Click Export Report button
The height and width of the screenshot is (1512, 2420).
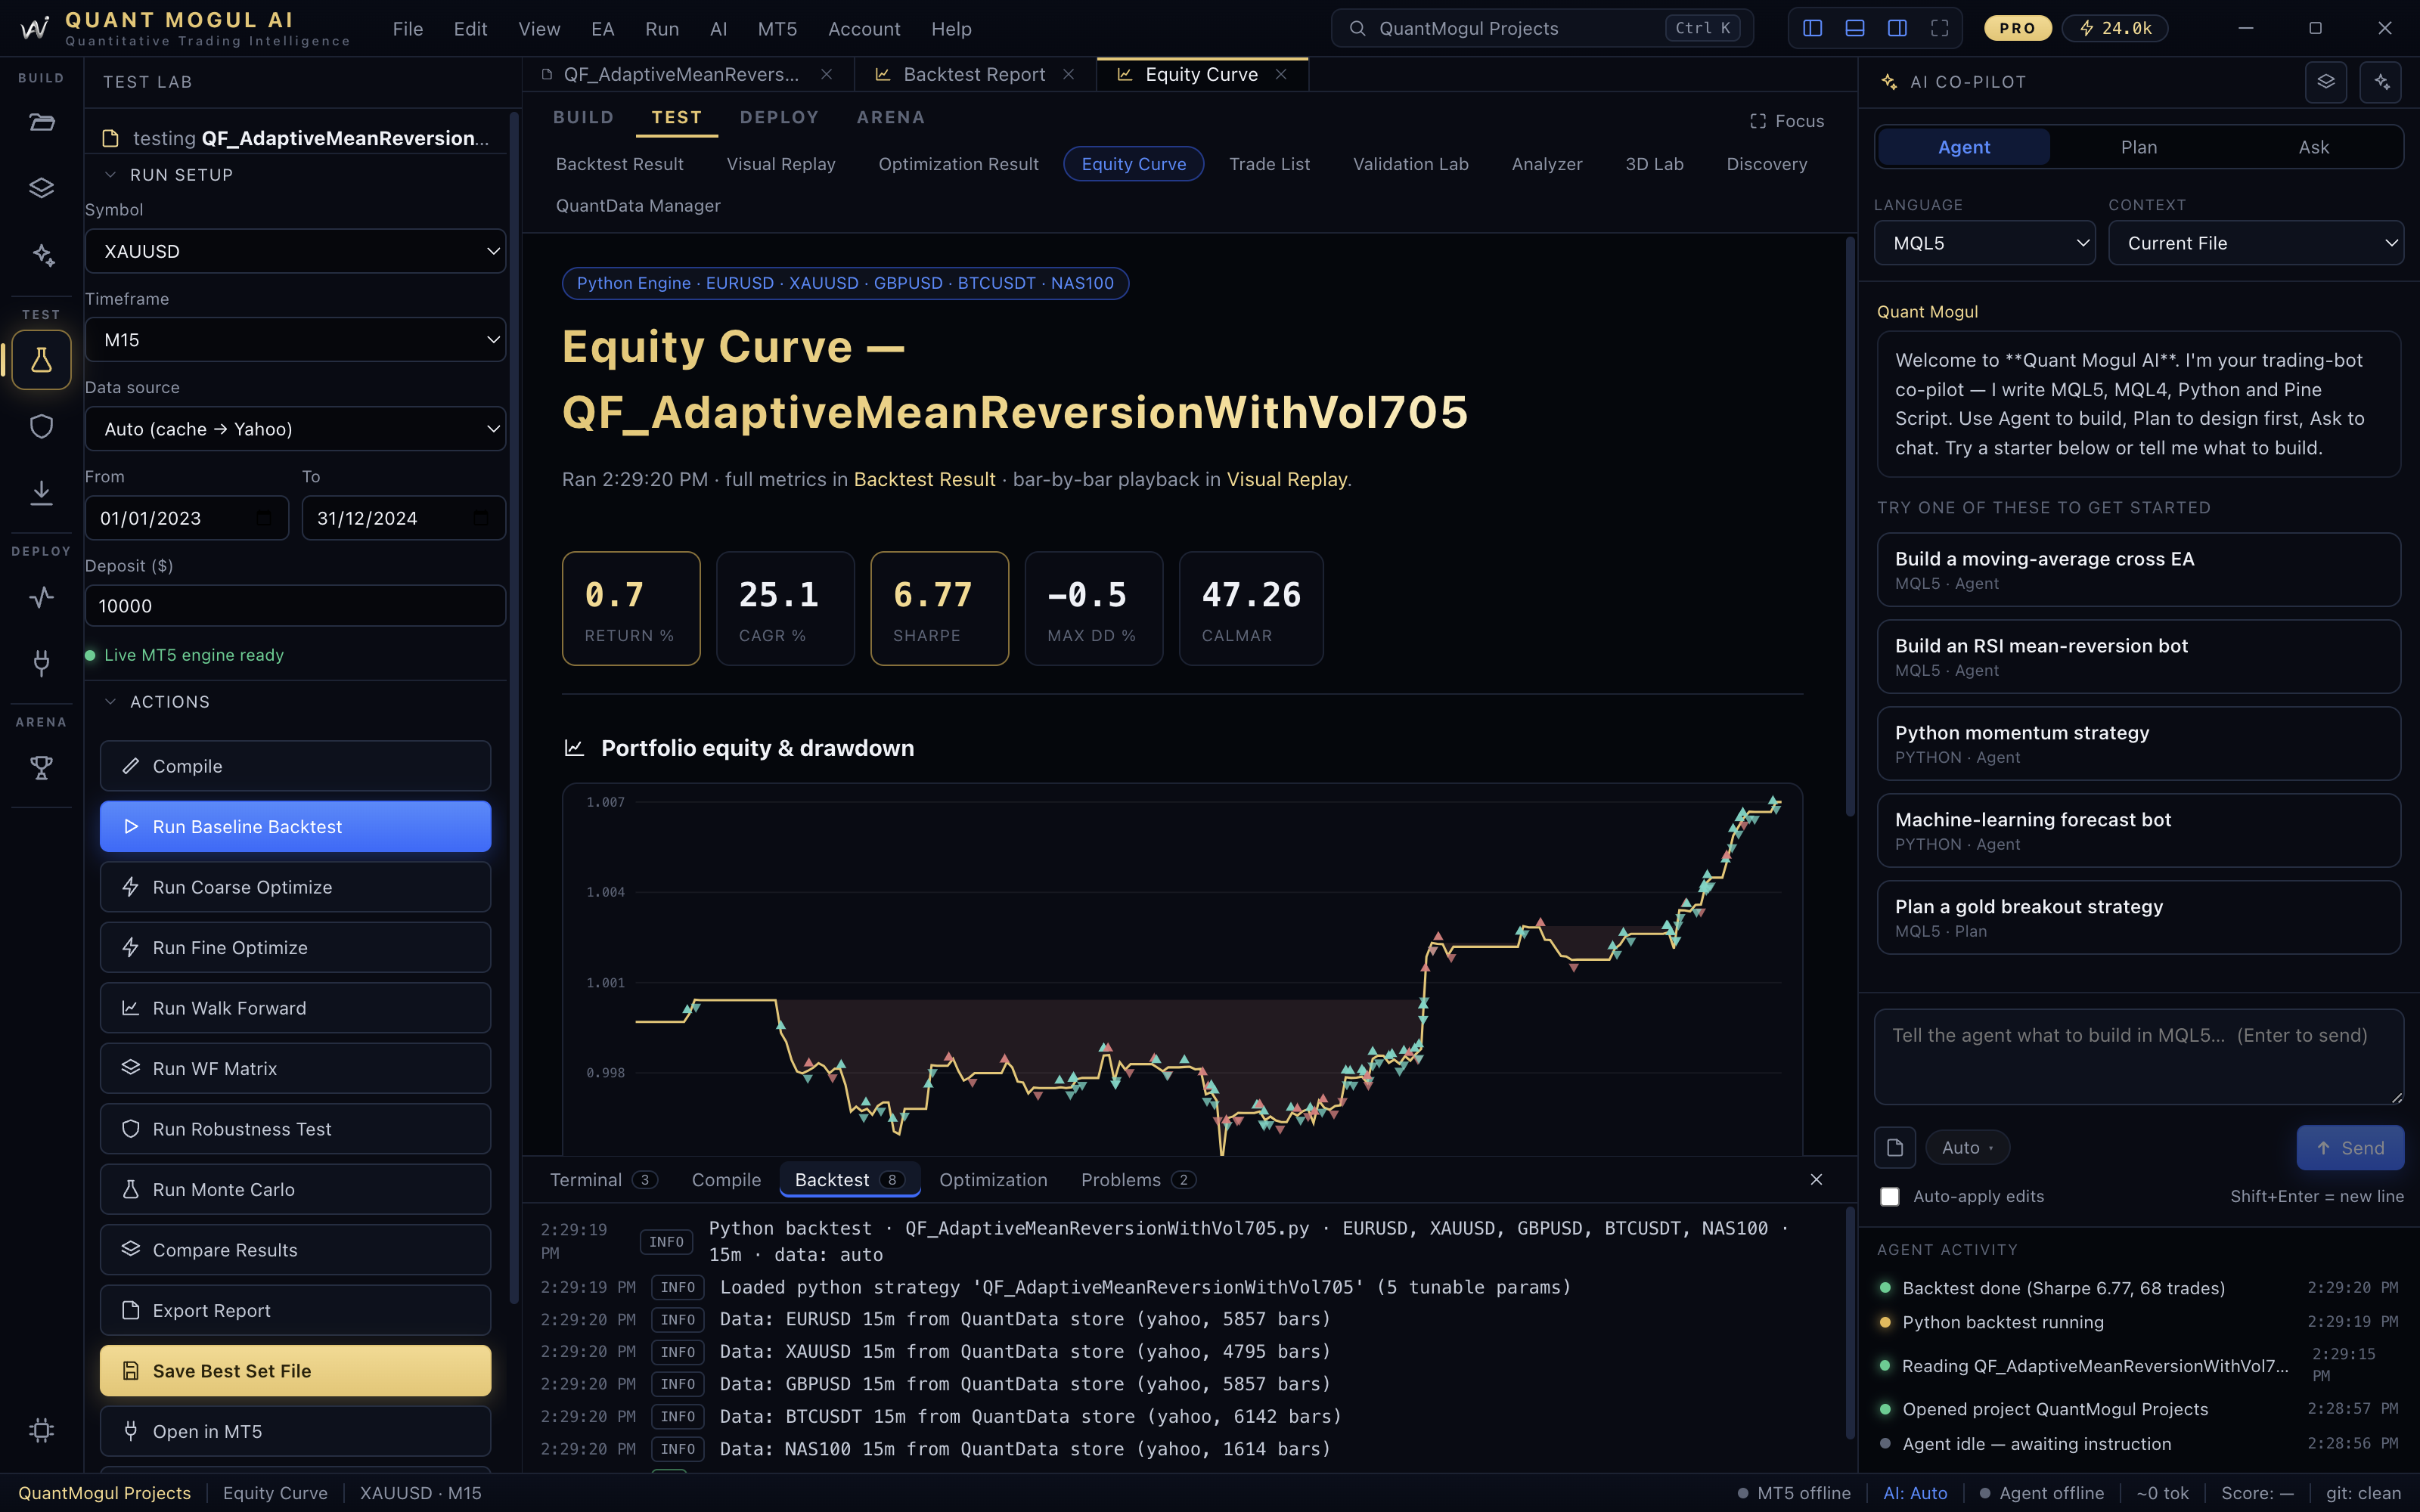295,1311
